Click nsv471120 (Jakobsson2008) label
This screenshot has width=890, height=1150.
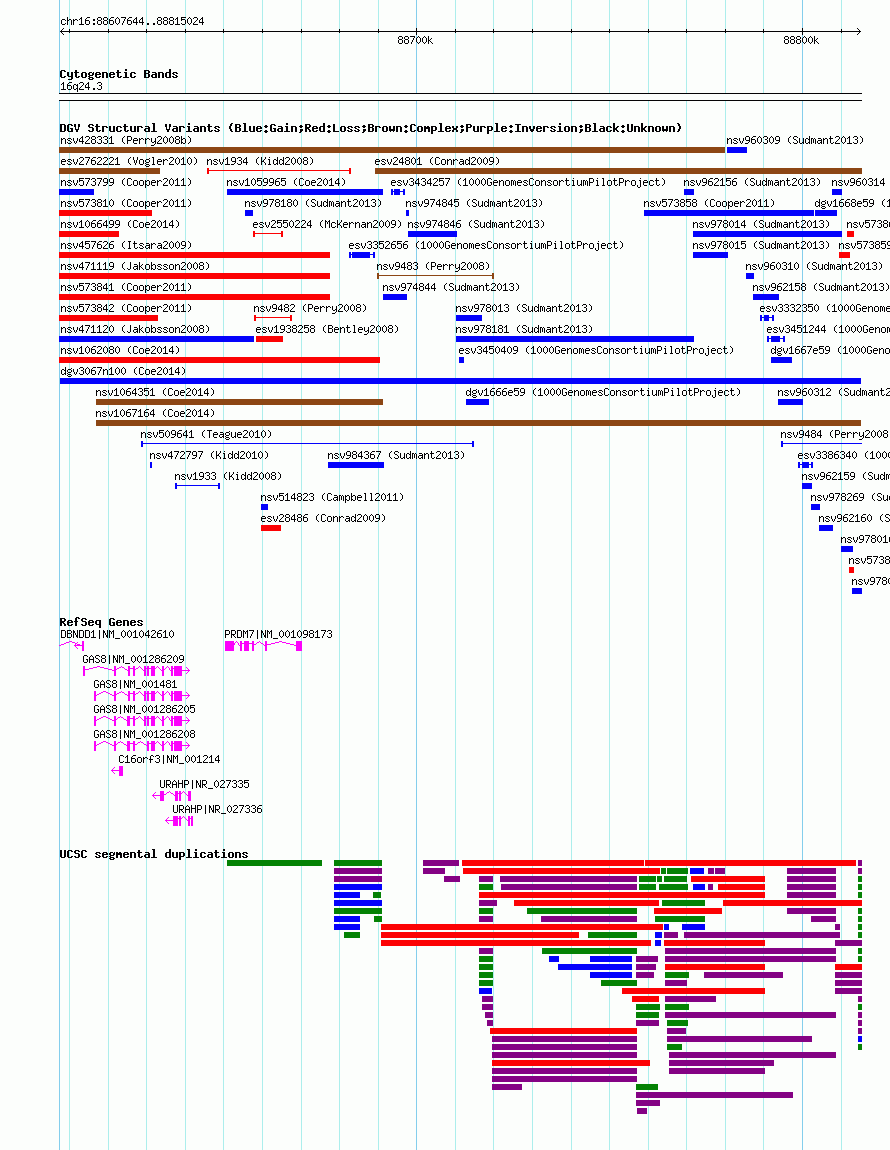[135, 329]
